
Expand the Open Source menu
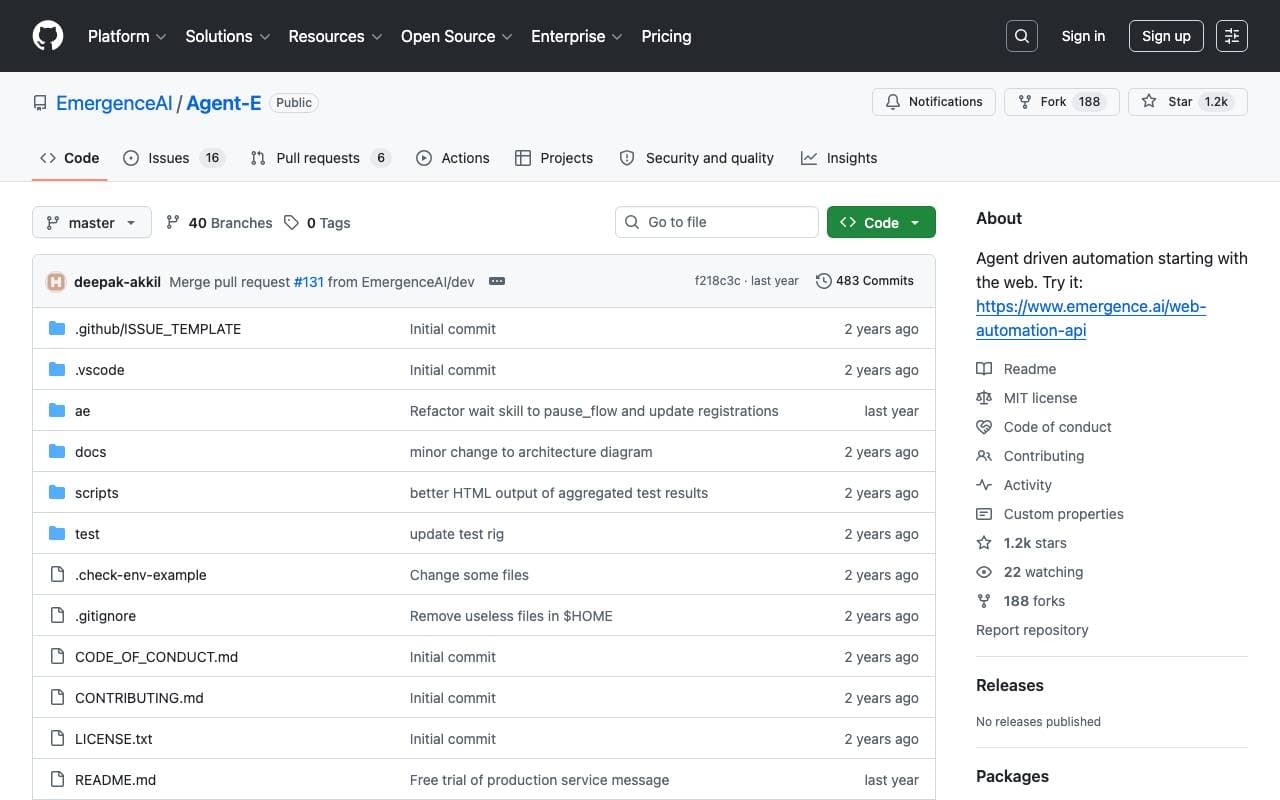(x=456, y=36)
